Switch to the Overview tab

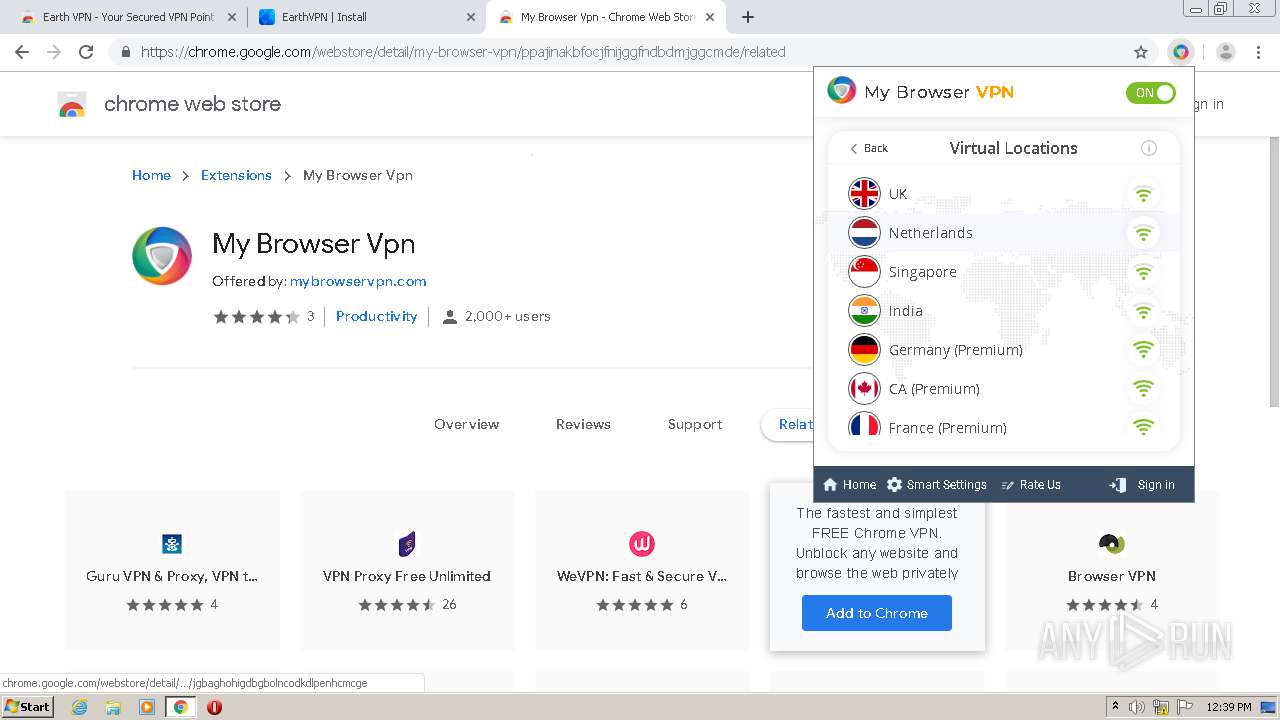click(466, 424)
